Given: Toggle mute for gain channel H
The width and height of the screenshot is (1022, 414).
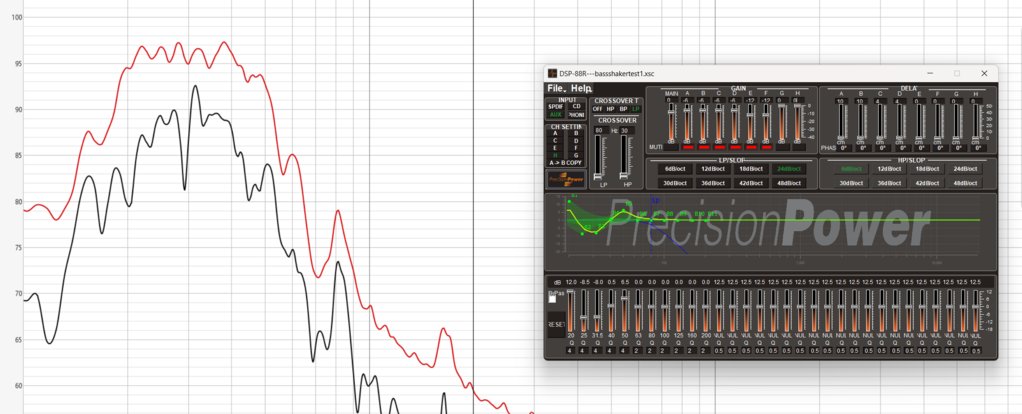Looking at the screenshot, I should (x=799, y=147).
